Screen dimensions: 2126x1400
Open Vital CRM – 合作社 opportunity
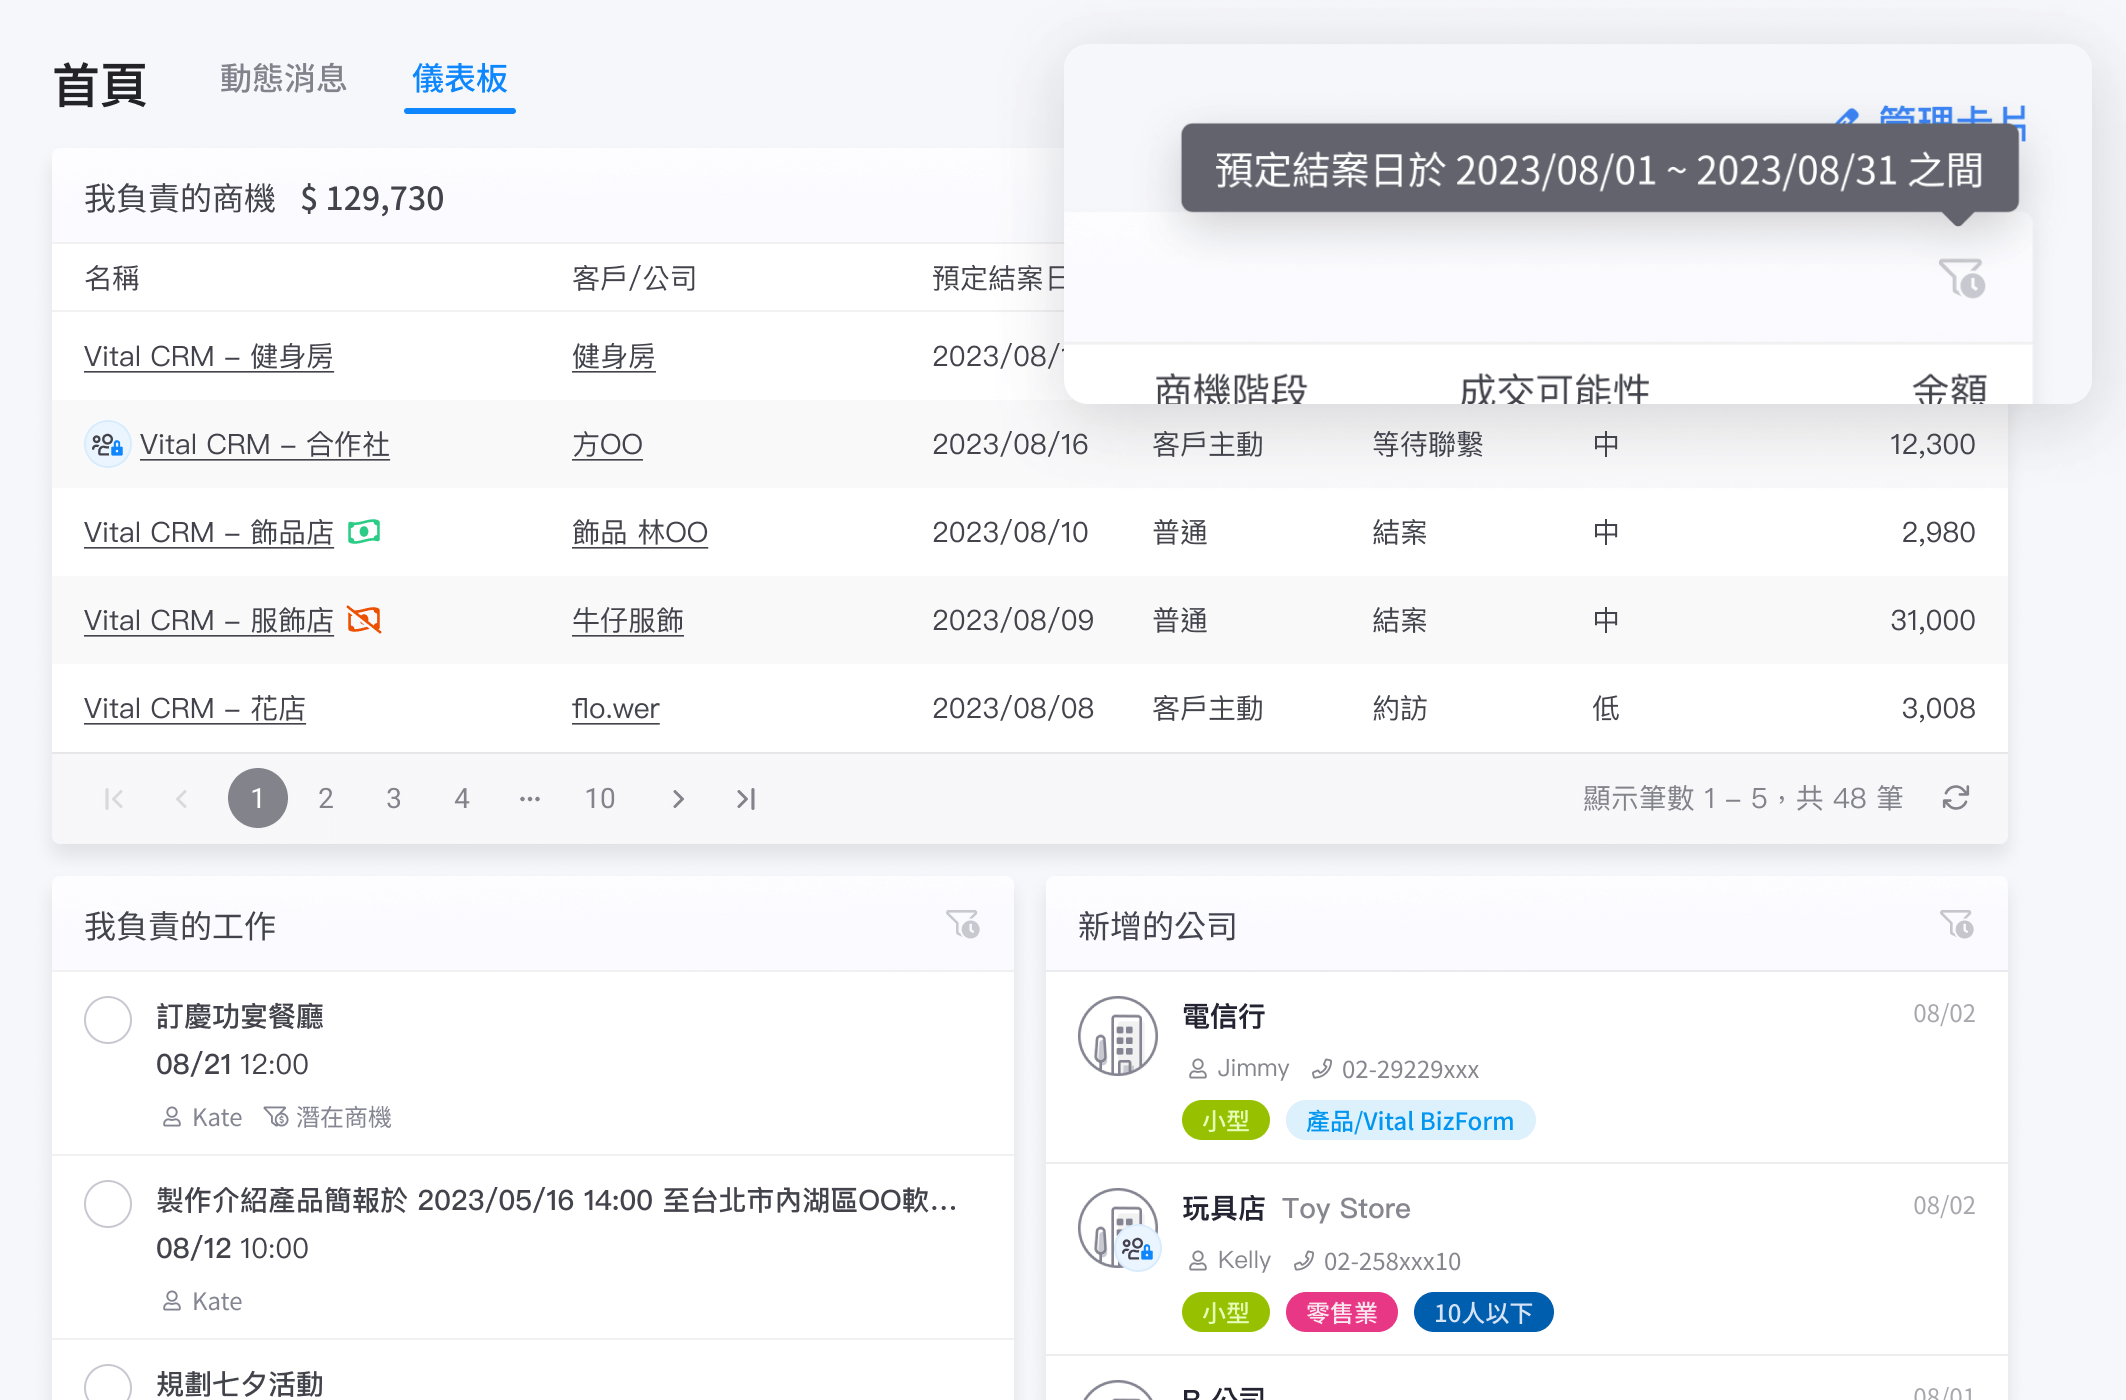coord(264,444)
